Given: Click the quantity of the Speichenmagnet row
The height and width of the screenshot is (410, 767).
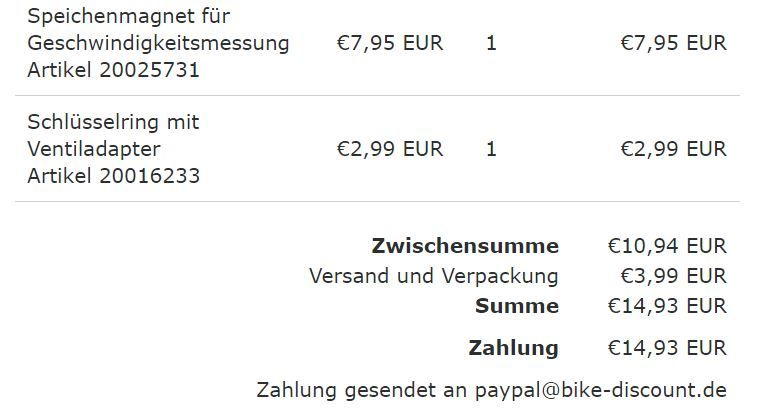Looking at the screenshot, I should click(491, 43).
